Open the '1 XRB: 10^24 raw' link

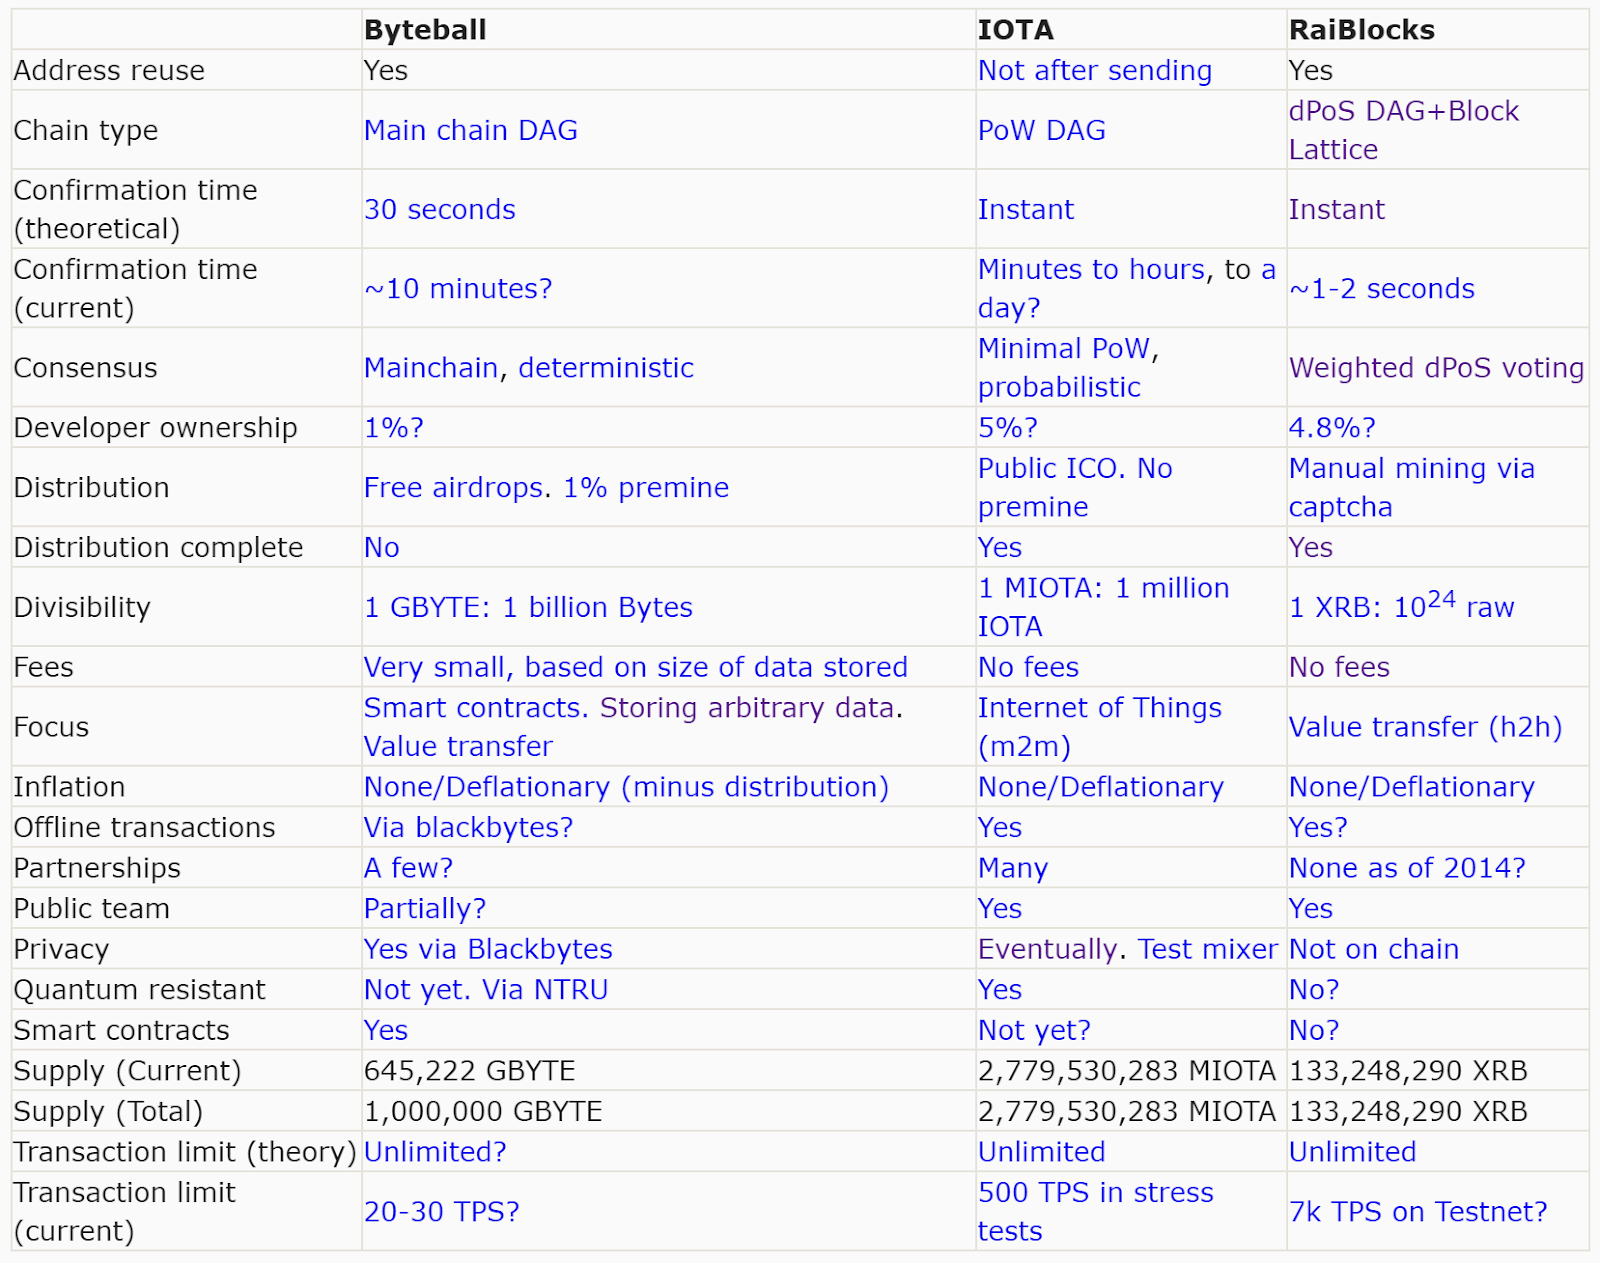1401,605
